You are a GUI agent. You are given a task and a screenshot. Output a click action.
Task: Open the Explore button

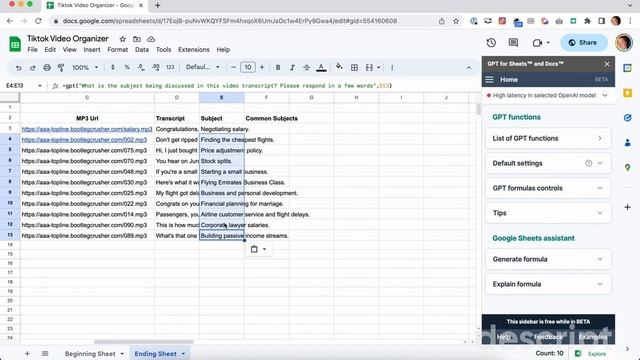pos(590,354)
